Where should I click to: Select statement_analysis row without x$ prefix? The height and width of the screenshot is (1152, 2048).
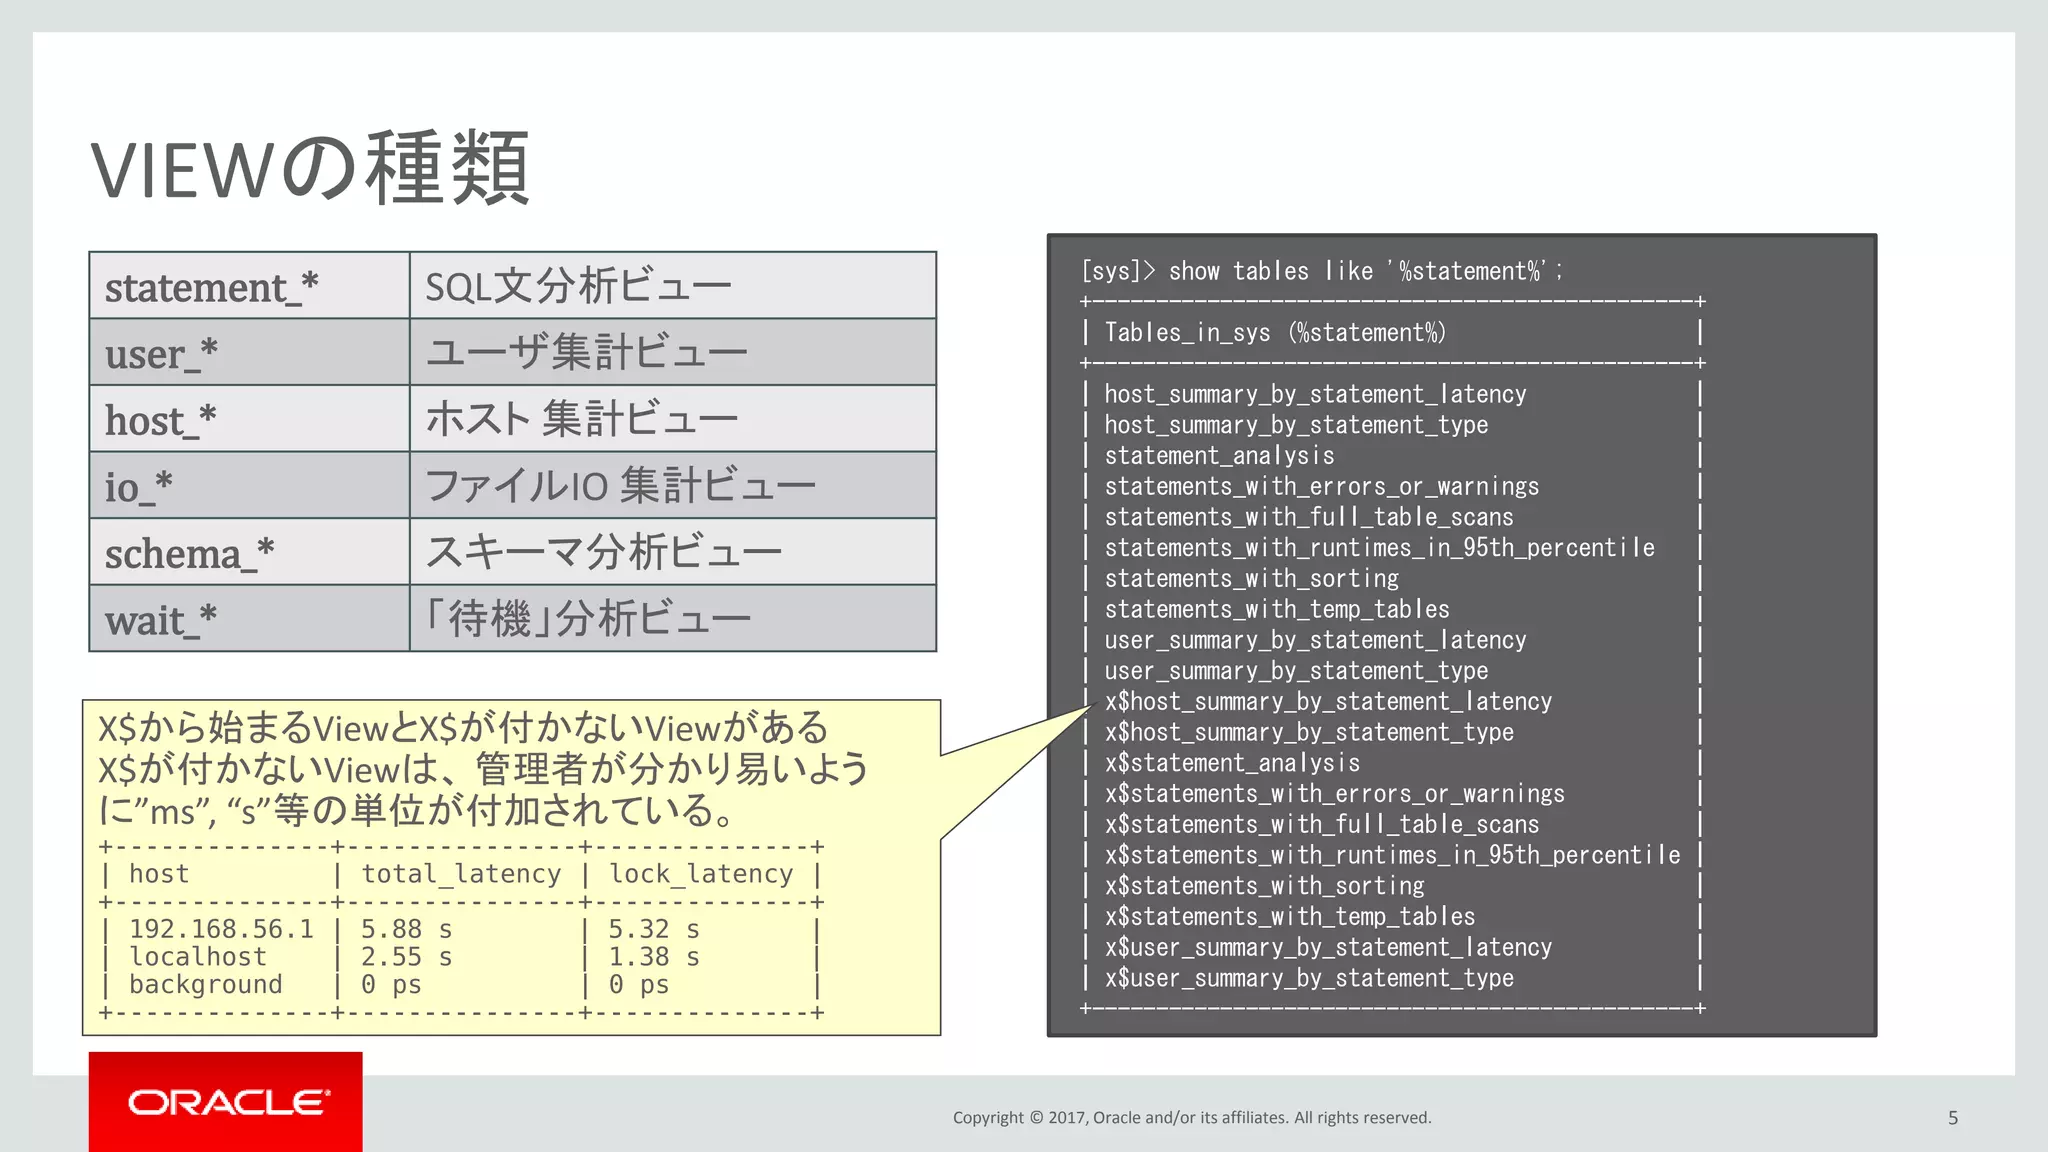click(x=1219, y=456)
